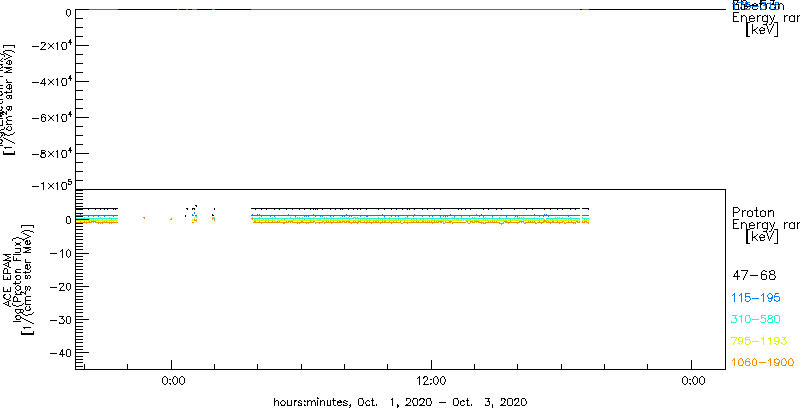Click the -30 proton flux tick label

point(61,320)
